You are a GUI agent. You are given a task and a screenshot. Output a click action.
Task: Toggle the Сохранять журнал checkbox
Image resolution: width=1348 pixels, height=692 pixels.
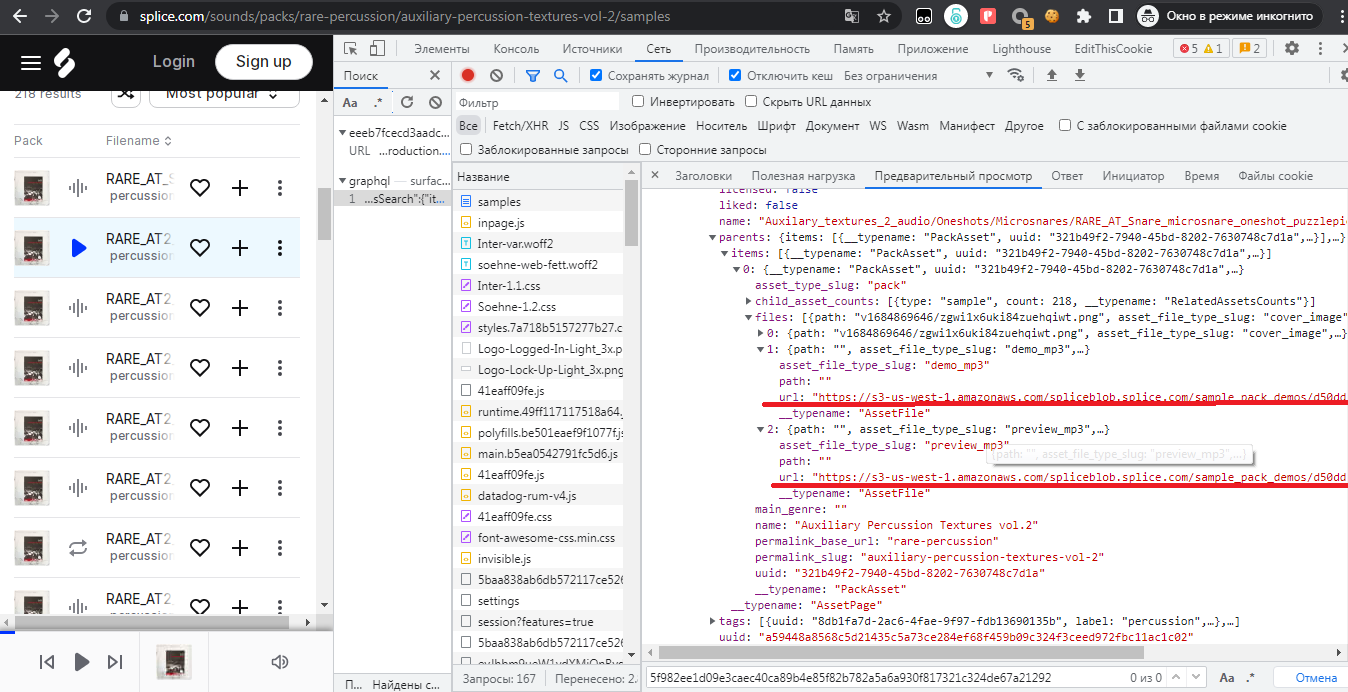[596, 76]
